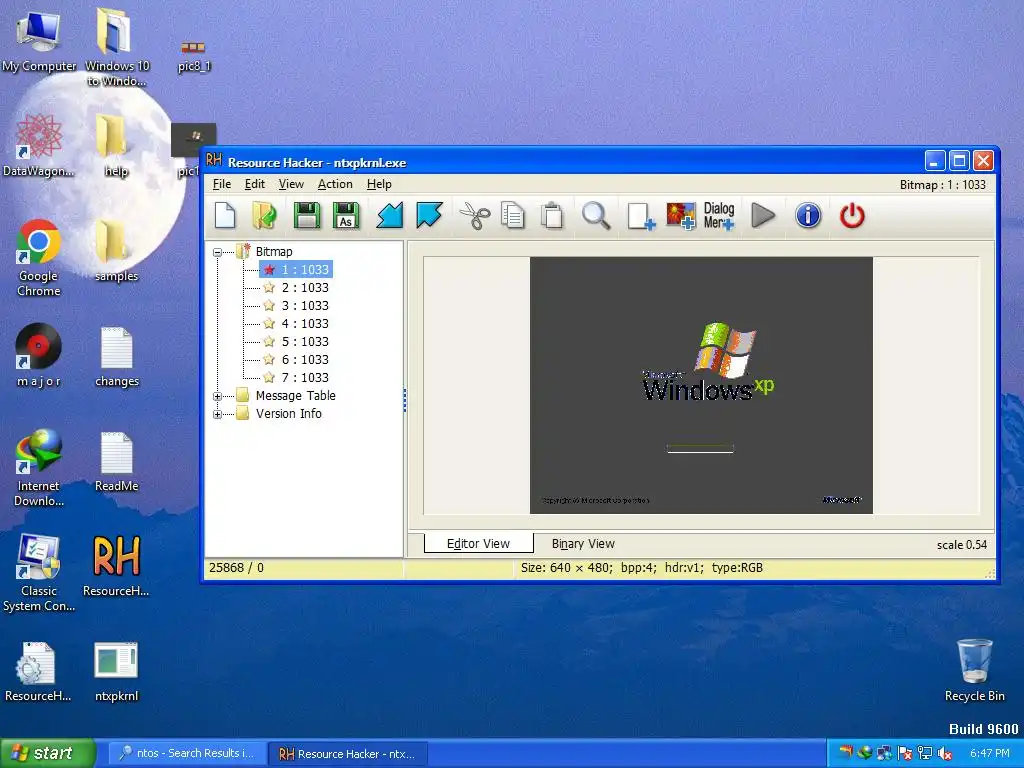The width and height of the screenshot is (1024, 768).
Task: Click the status bar size text
Action: click(642, 568)
